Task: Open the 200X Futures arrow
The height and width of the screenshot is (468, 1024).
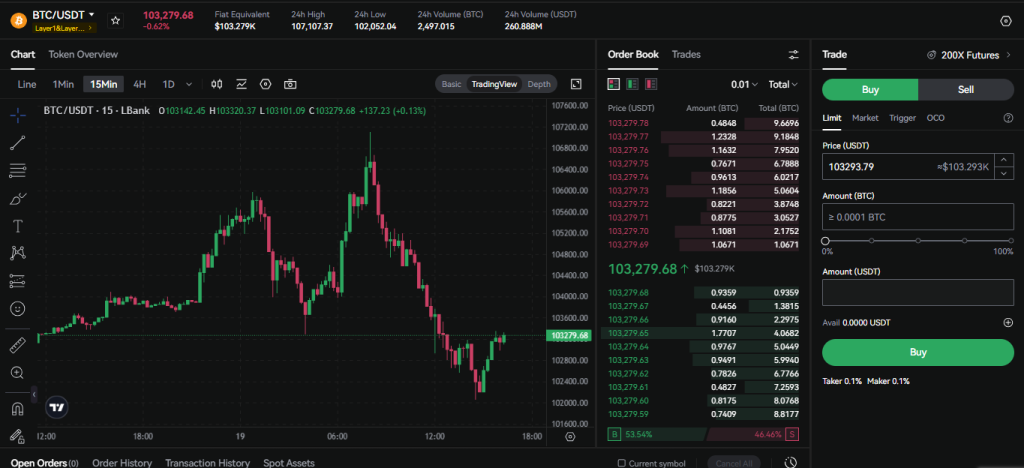Action: 1009,55
